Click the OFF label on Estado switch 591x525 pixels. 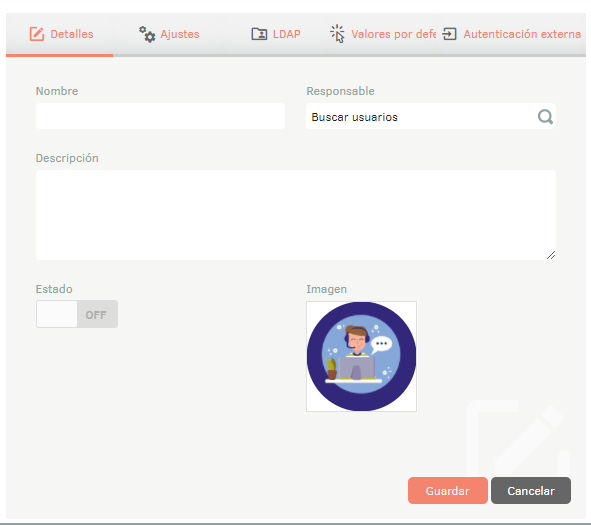96,315
